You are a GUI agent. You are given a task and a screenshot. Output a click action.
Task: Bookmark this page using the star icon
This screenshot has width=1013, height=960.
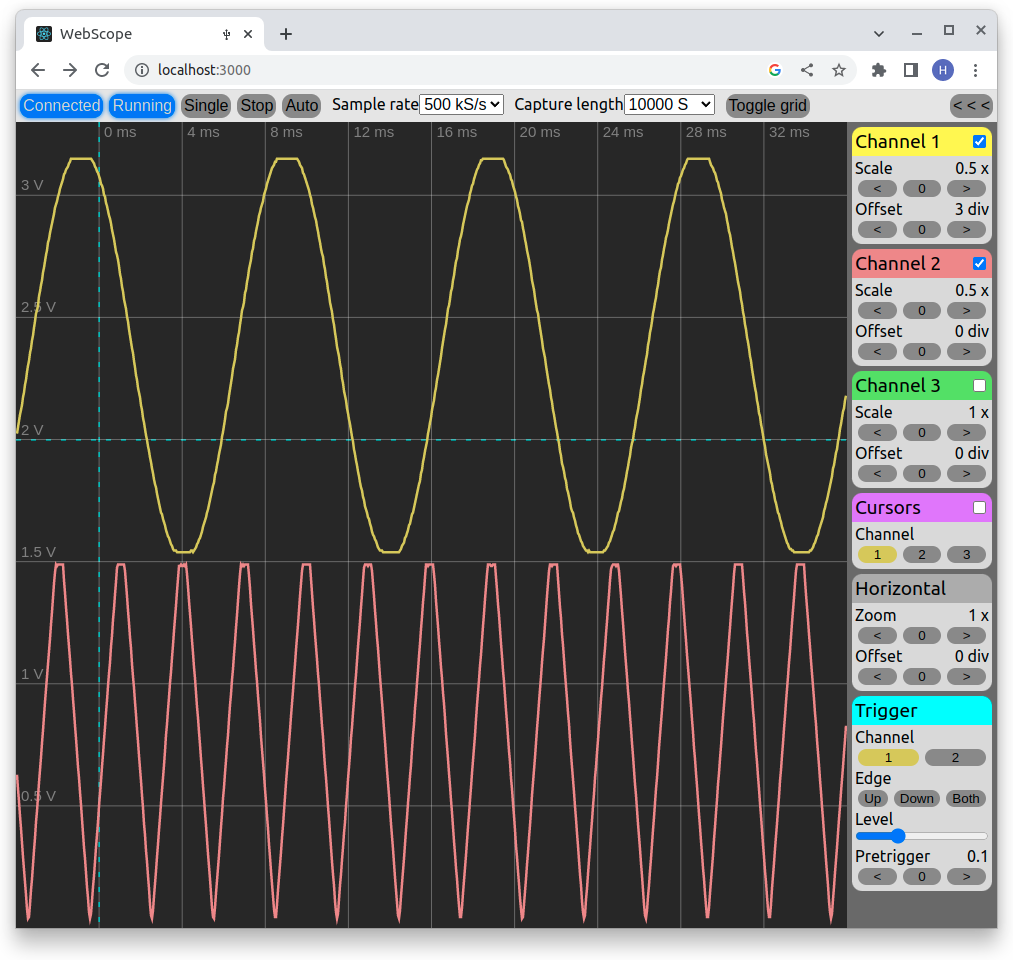pos(839,70)
